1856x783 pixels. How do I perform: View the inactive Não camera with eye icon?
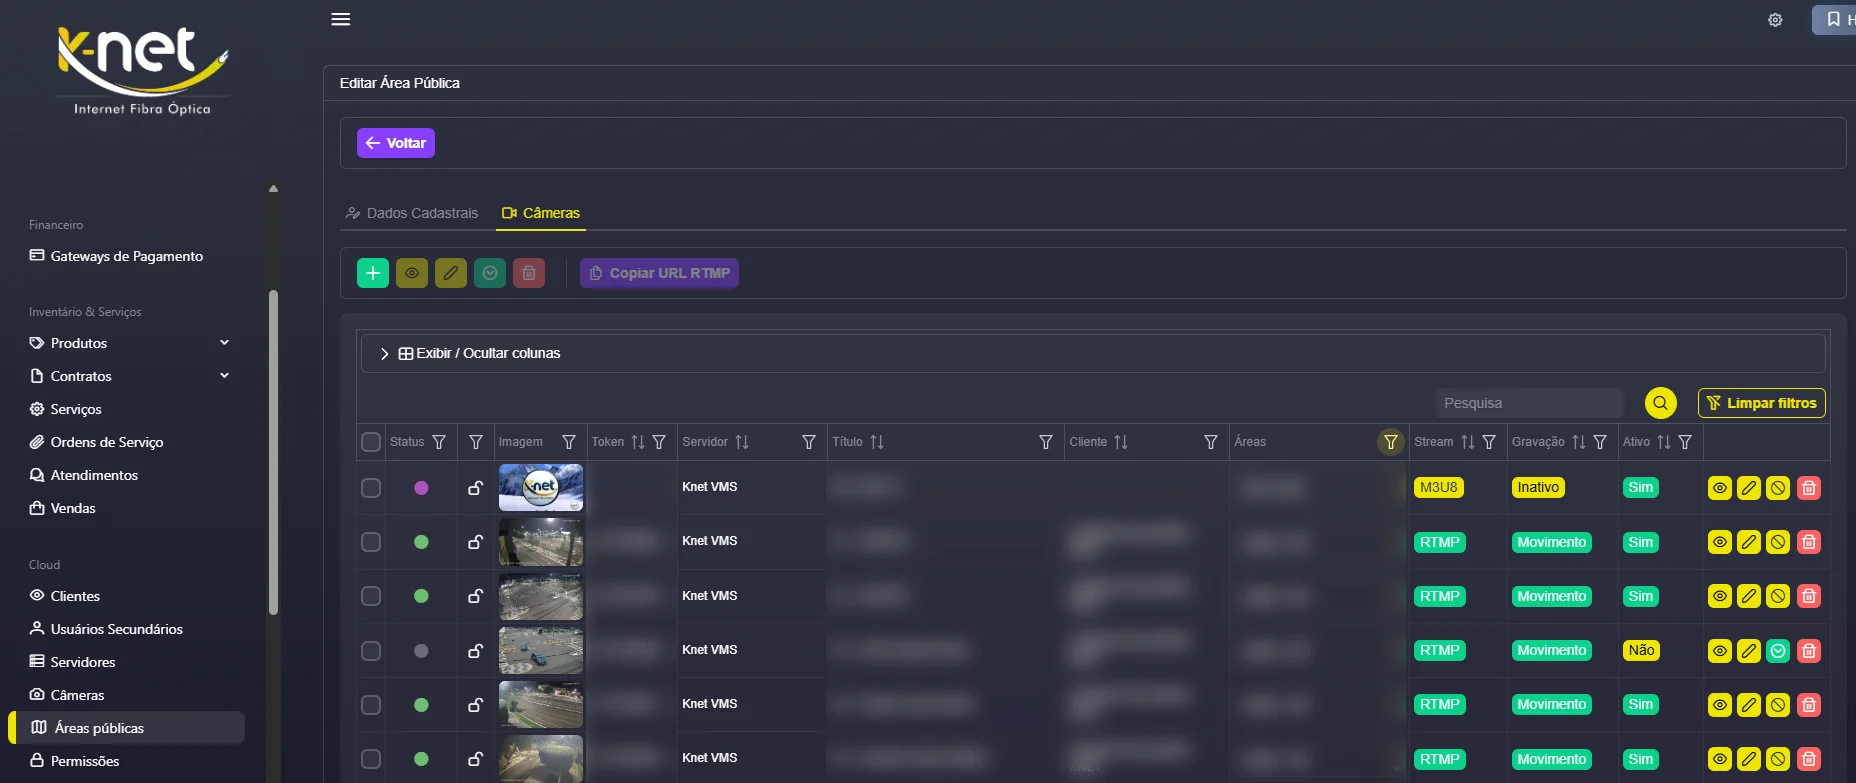pyautogui.click(x=1720, y=651)
